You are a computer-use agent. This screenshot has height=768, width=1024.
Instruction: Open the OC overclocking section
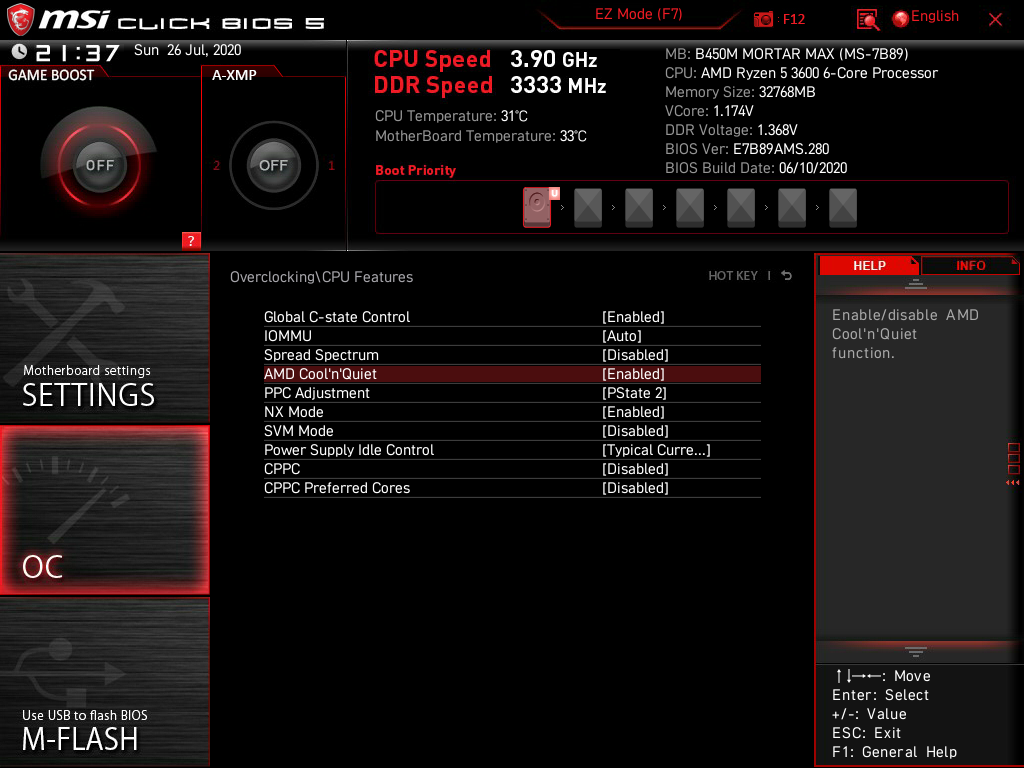pyautogui.click(x=104, y=510)
